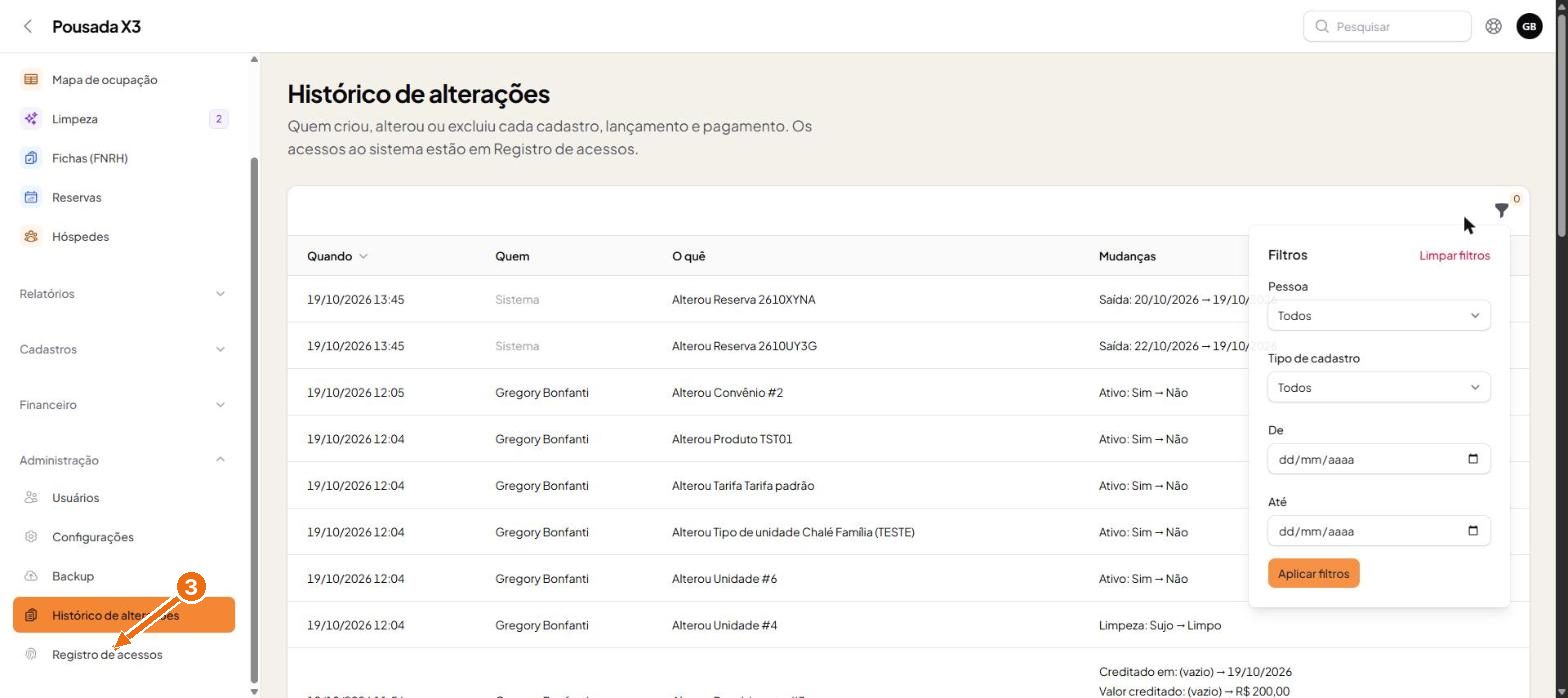Open the Backup page link
The width and height of the screenshot is (1568, 698).
coord(124,576)
